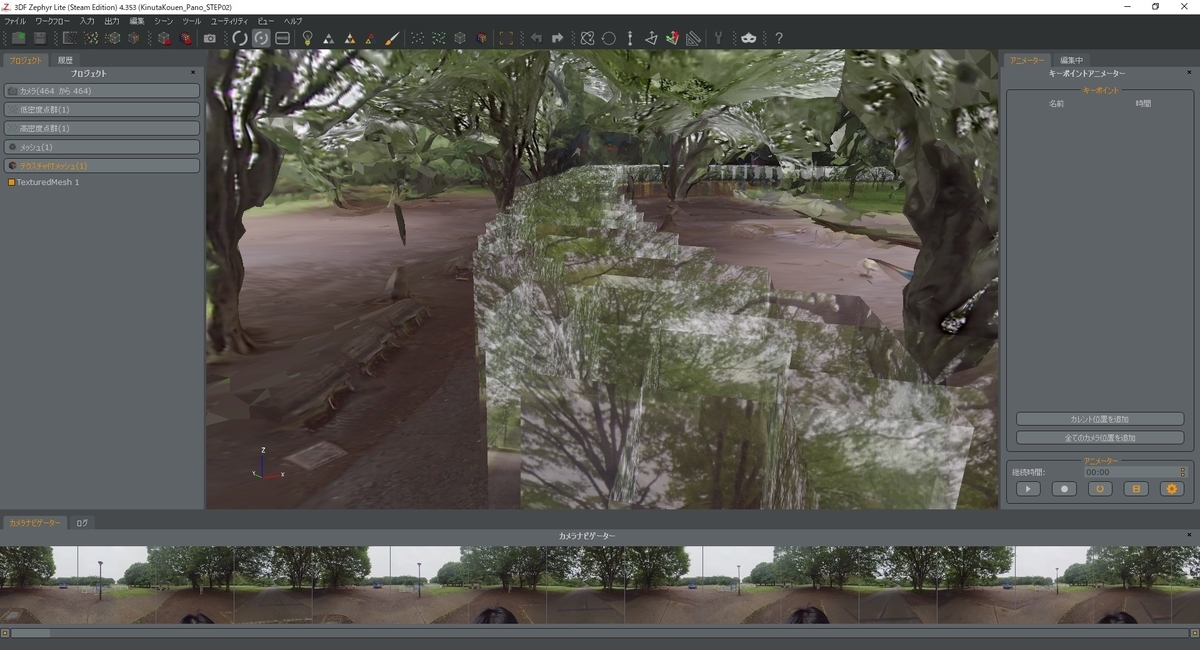Expand the 低密度点群(1) section
This screenshot has height=650, width=1200.
tap(102, 109)
